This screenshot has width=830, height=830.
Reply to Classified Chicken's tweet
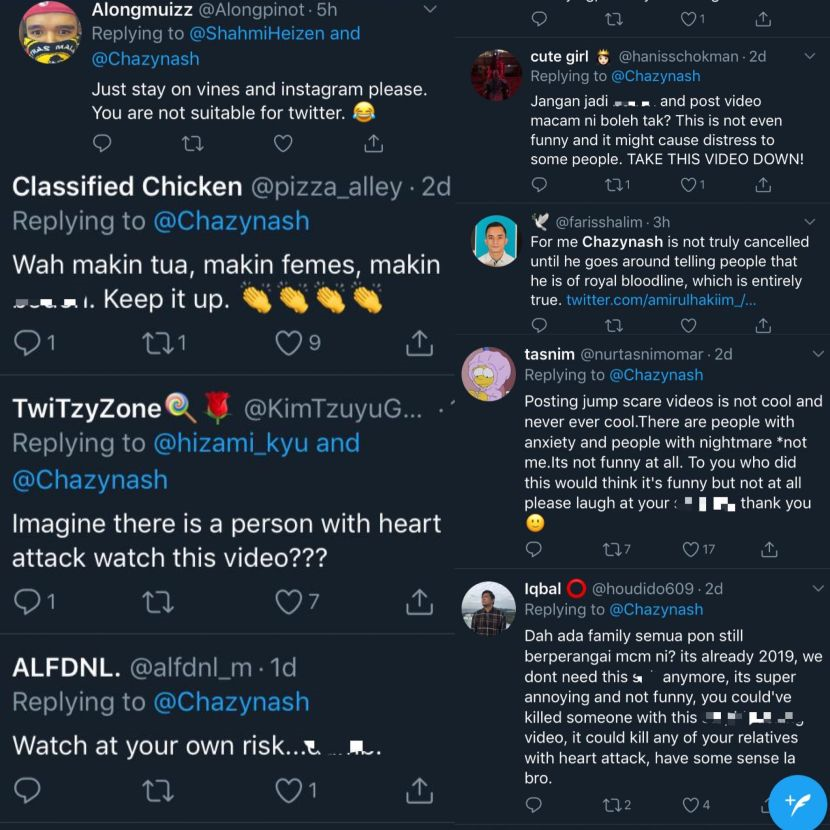tap(27, 343)
